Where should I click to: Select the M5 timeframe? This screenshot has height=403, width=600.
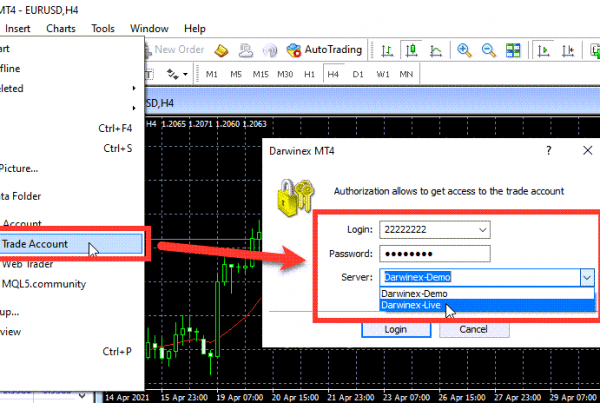(236, 74)
